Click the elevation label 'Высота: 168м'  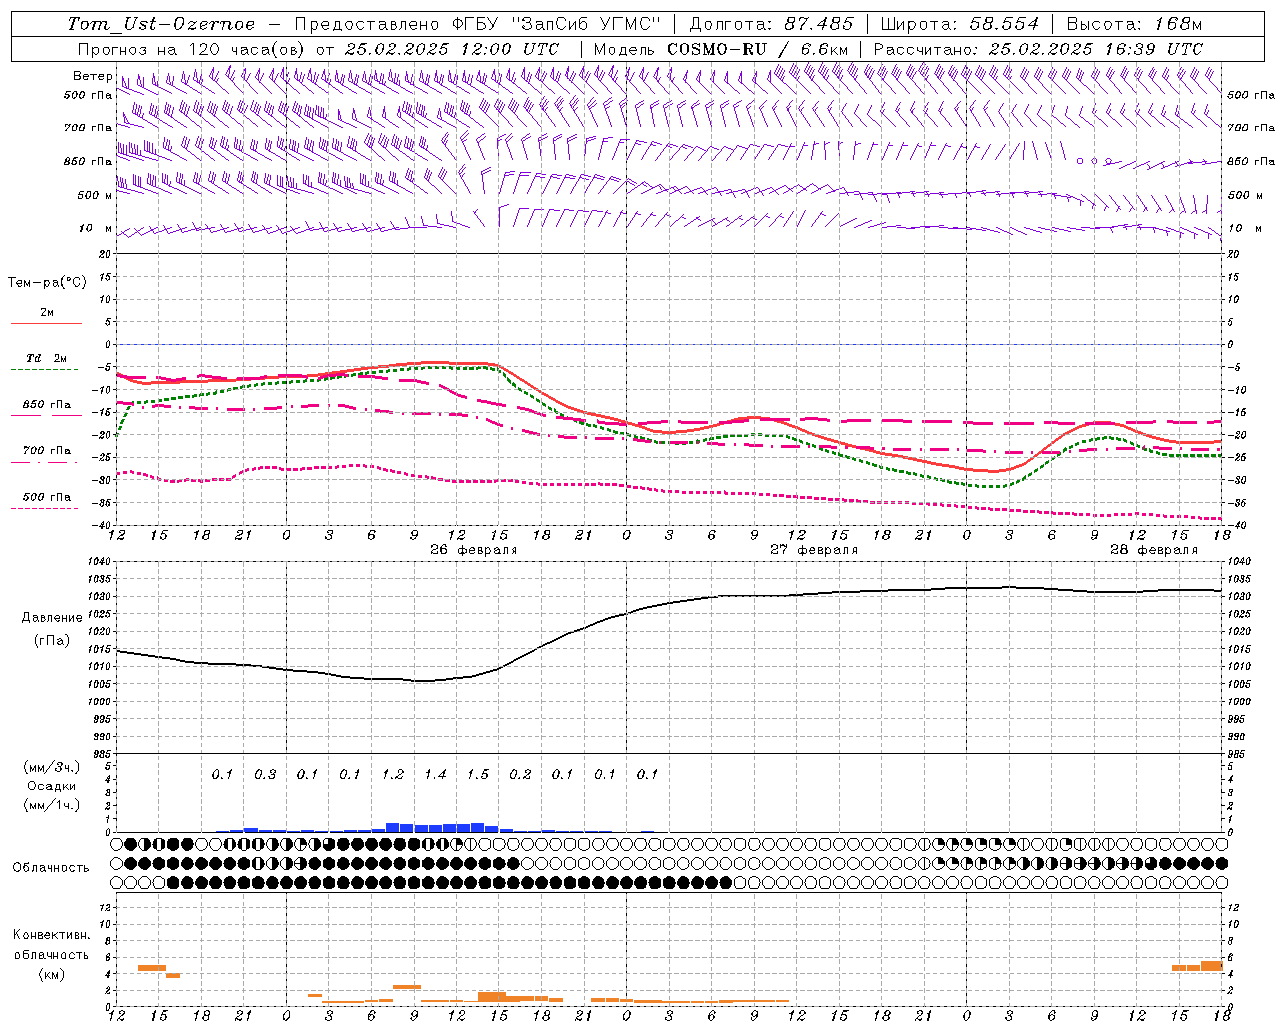1135,24
